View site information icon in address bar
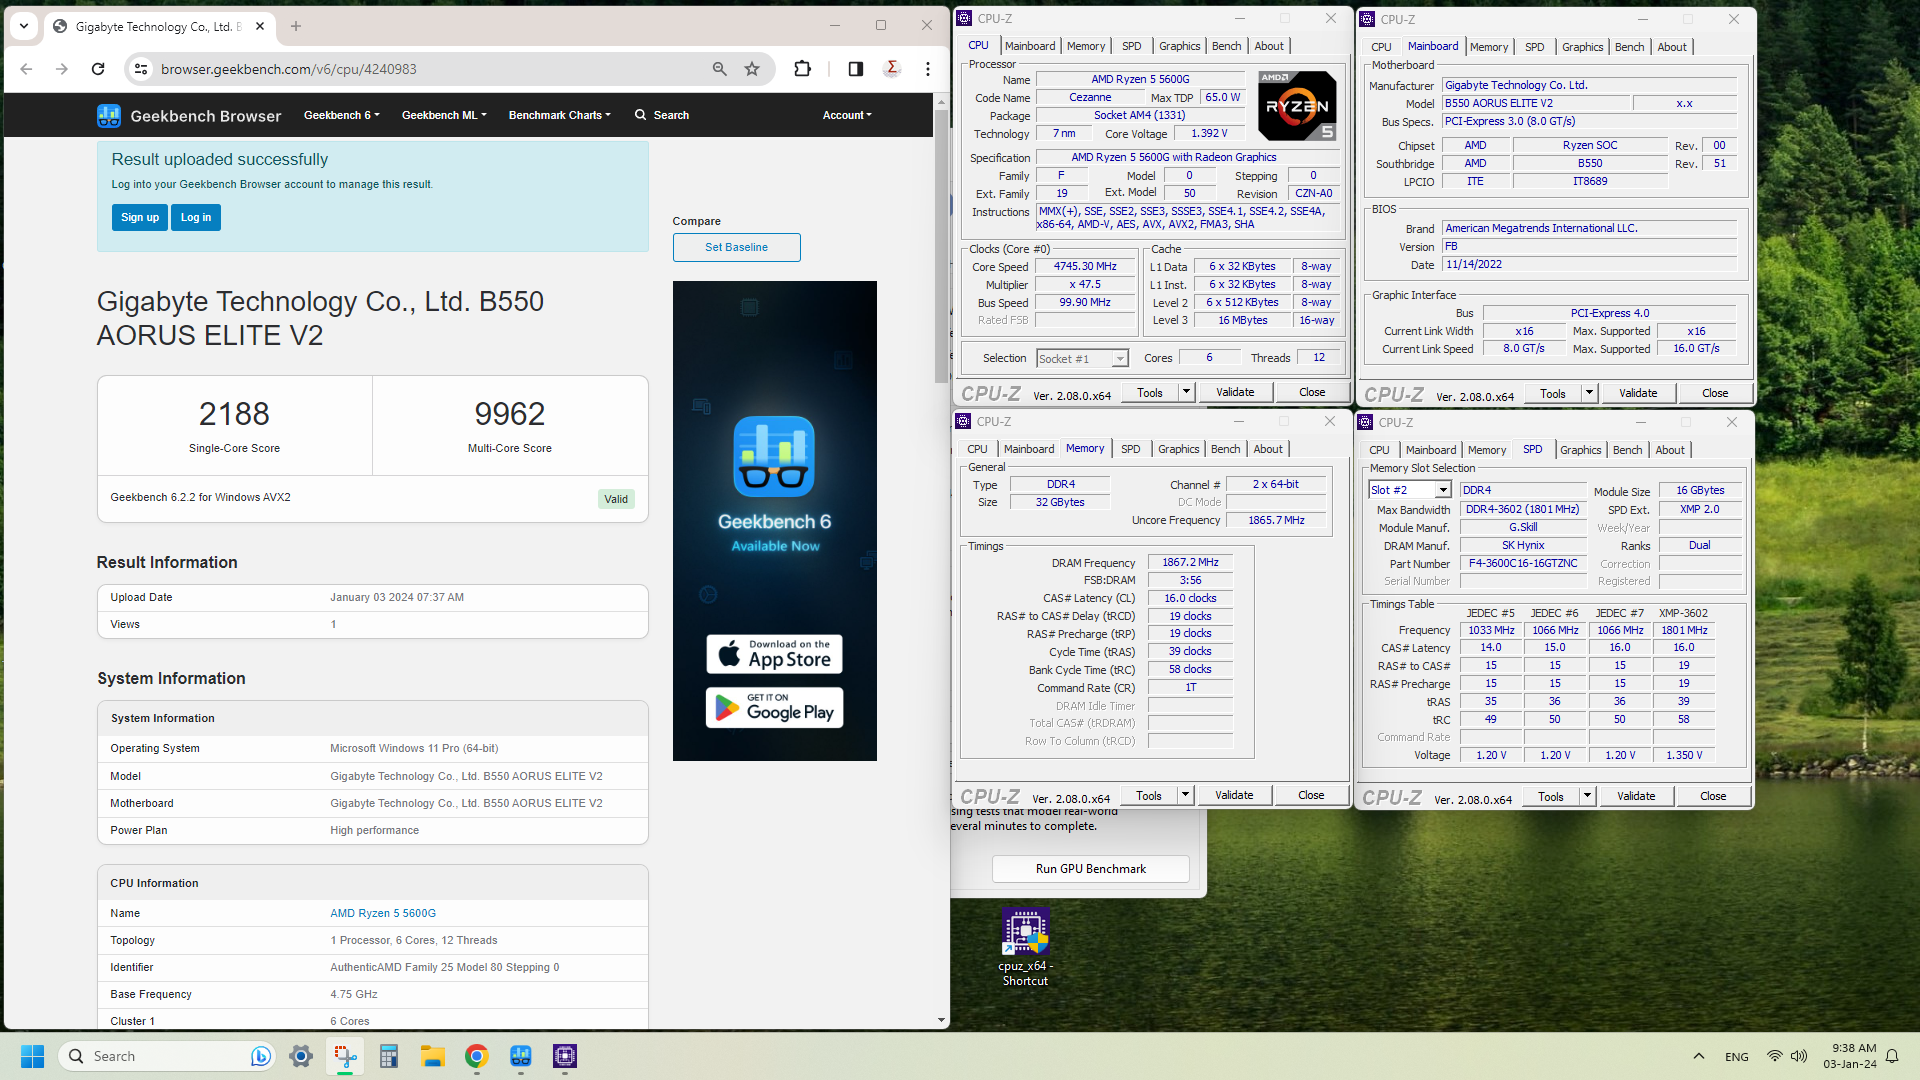This screenshot has height=1080, width=1920. pyautogui.click(x=141, y=69)
